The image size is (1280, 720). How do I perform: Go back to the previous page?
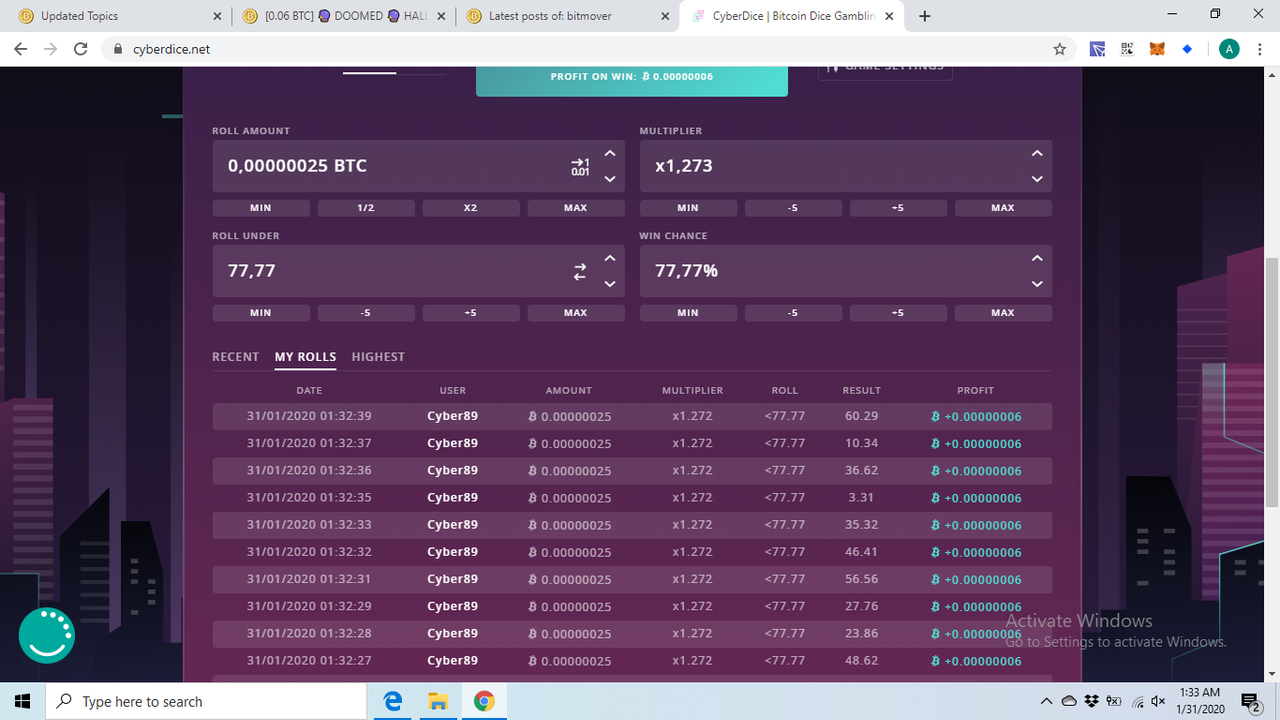coord(21,49)
